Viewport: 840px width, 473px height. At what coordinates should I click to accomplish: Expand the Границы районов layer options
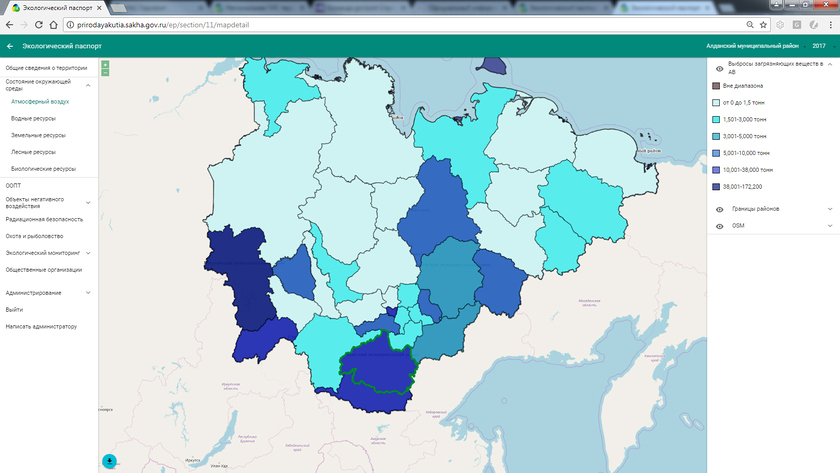pyautogui.click(x=829, y=209)
